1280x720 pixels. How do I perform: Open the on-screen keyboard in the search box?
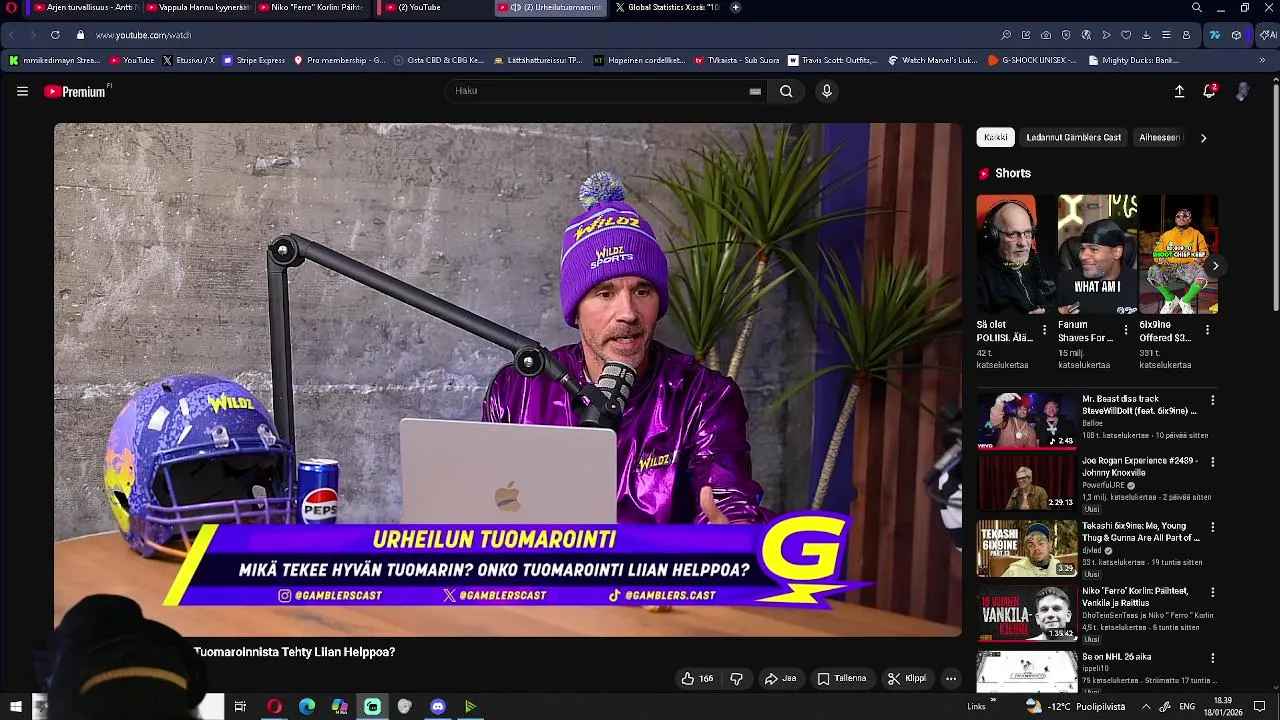755,91
